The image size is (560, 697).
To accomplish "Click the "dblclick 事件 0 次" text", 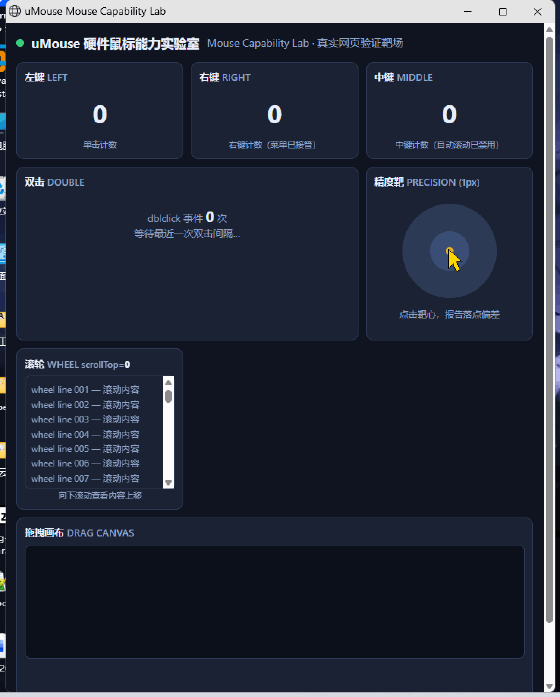I will pyautogui.click(x=187, y=218).
